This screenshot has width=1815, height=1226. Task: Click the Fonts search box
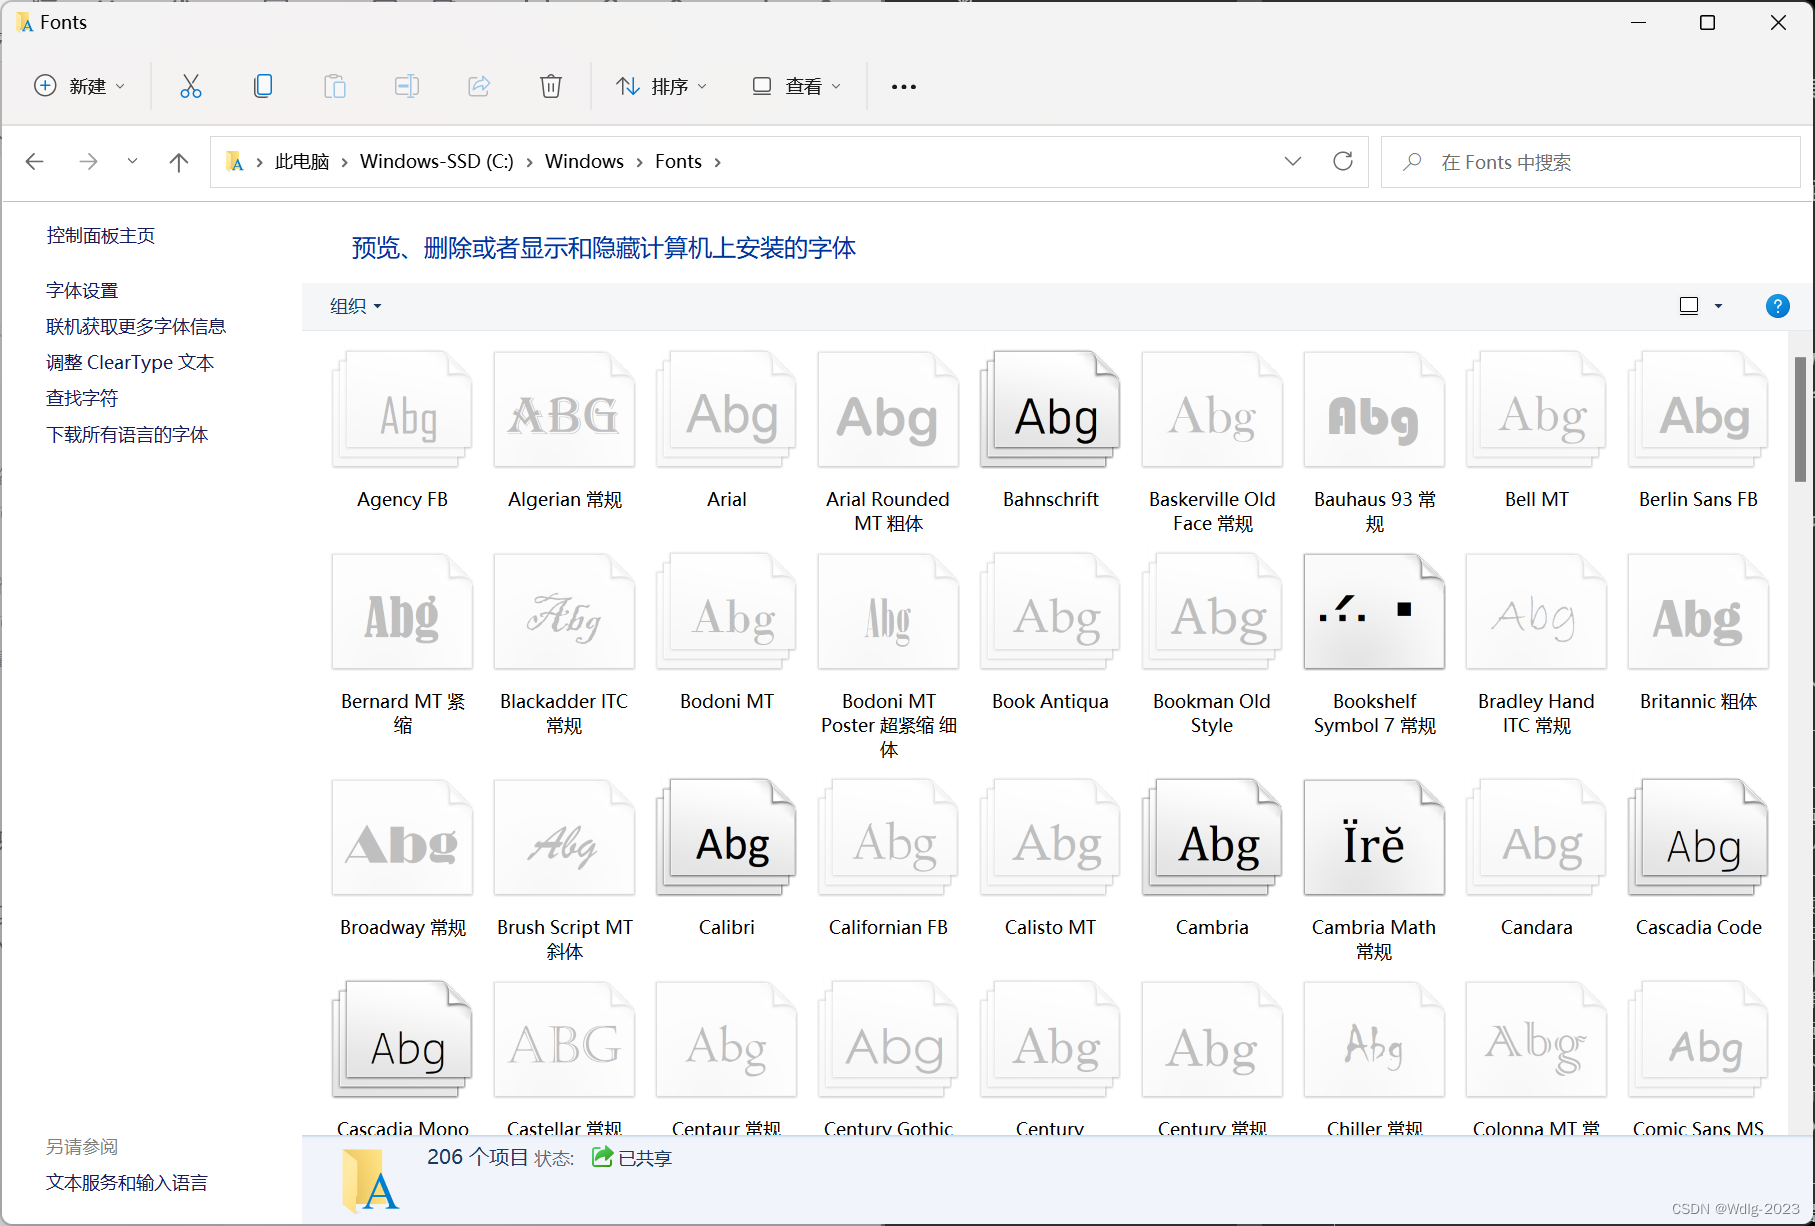[1590, 161]
